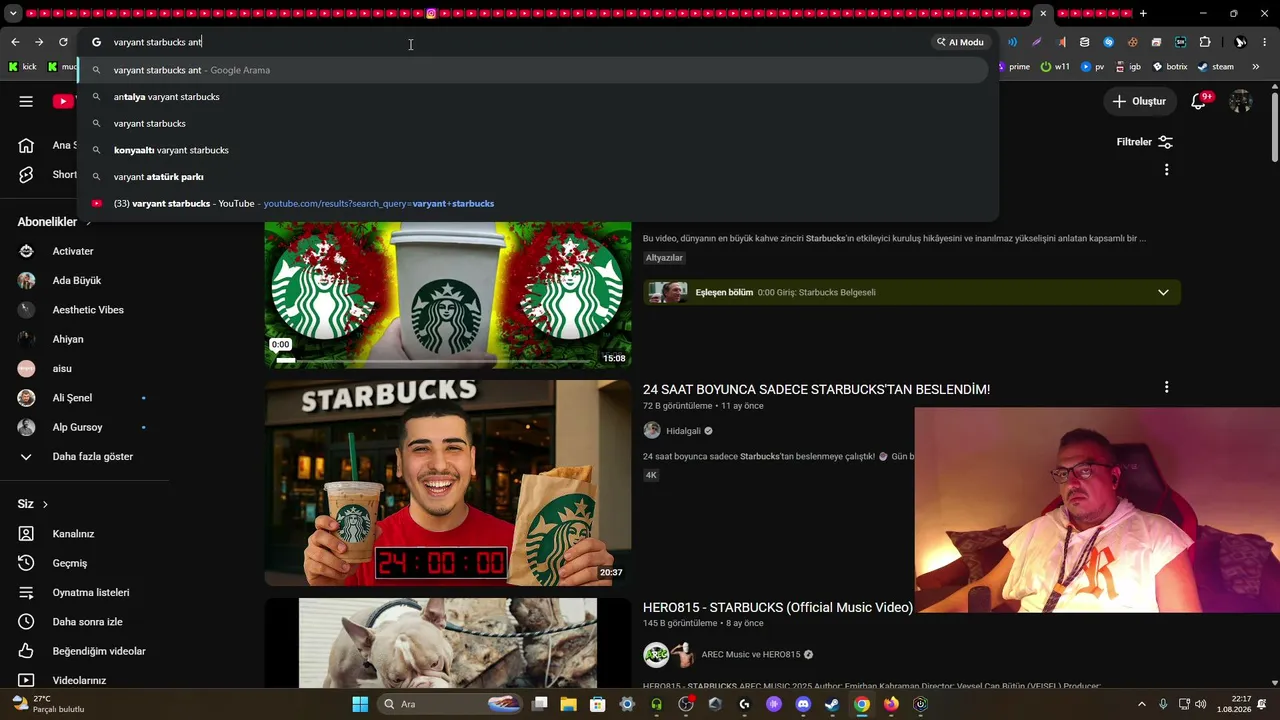Show hidden system tray icons
The height and width of the screenshot is (720, 1280).
[x=1142, y=704]
